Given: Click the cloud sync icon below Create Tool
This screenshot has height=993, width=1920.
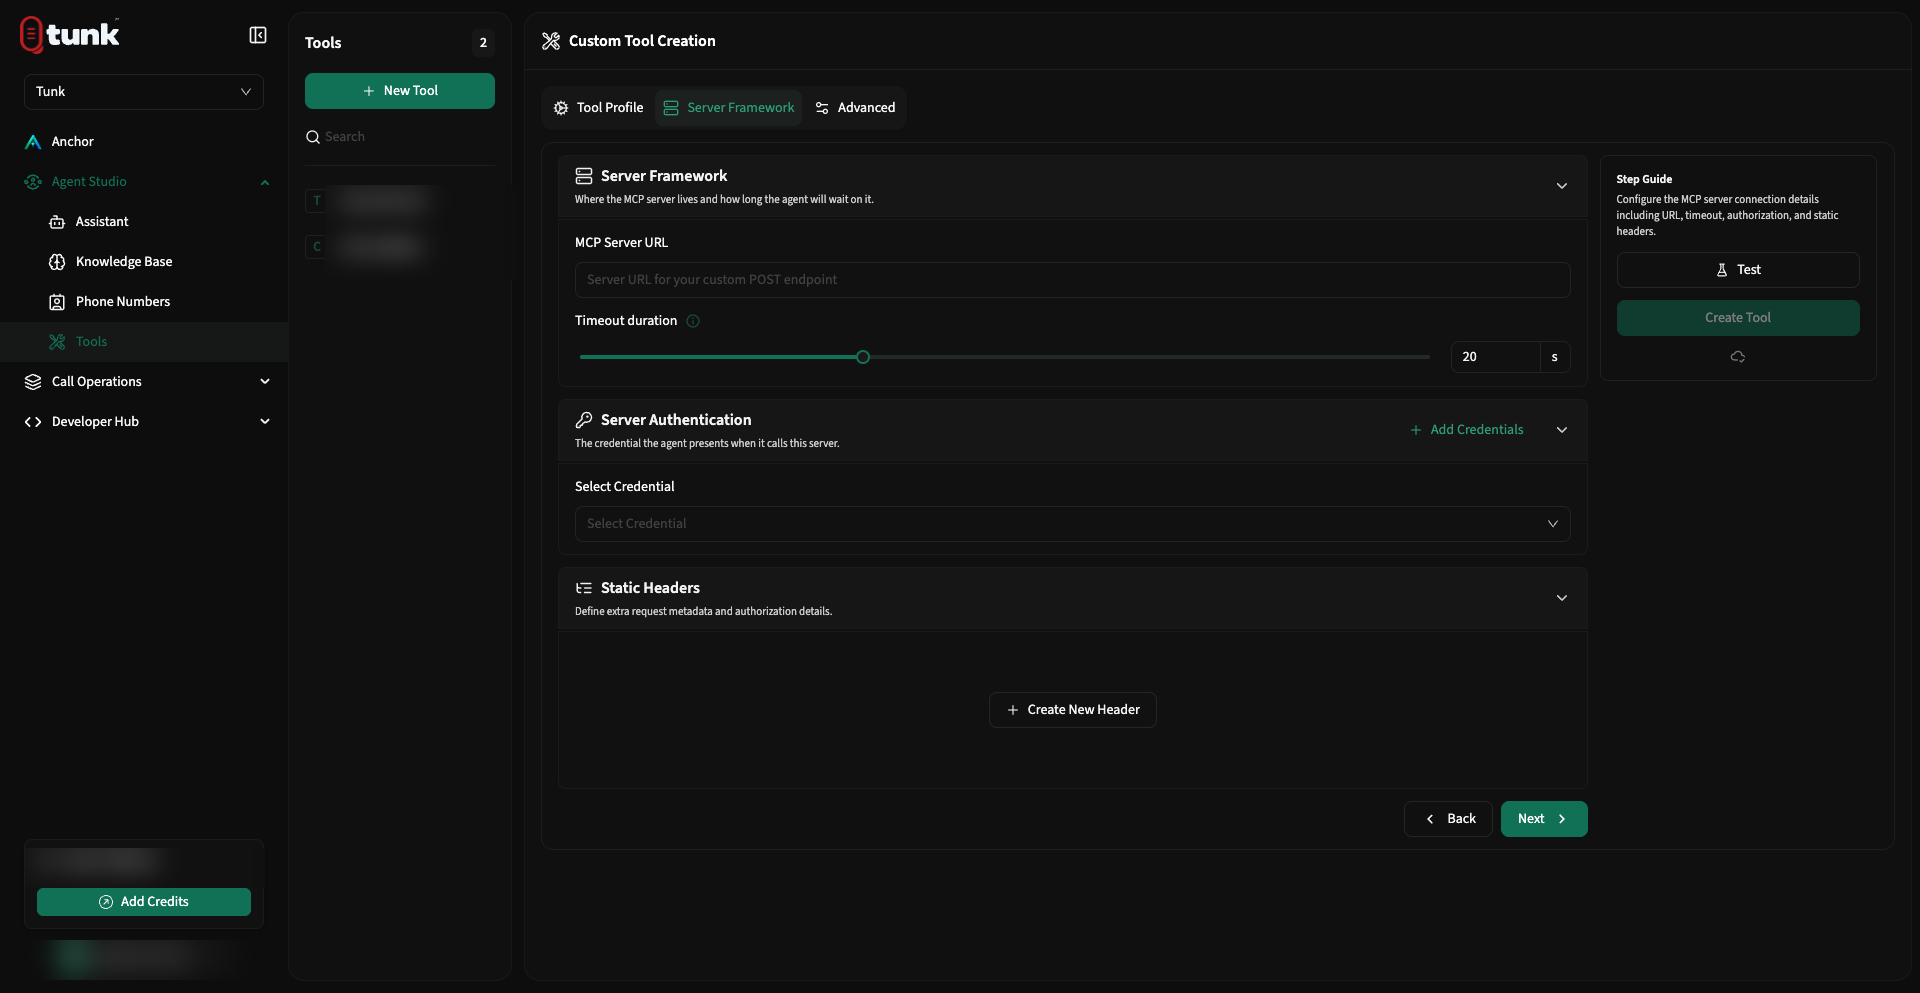Looking at the screenshot, I should point(1738,357).
